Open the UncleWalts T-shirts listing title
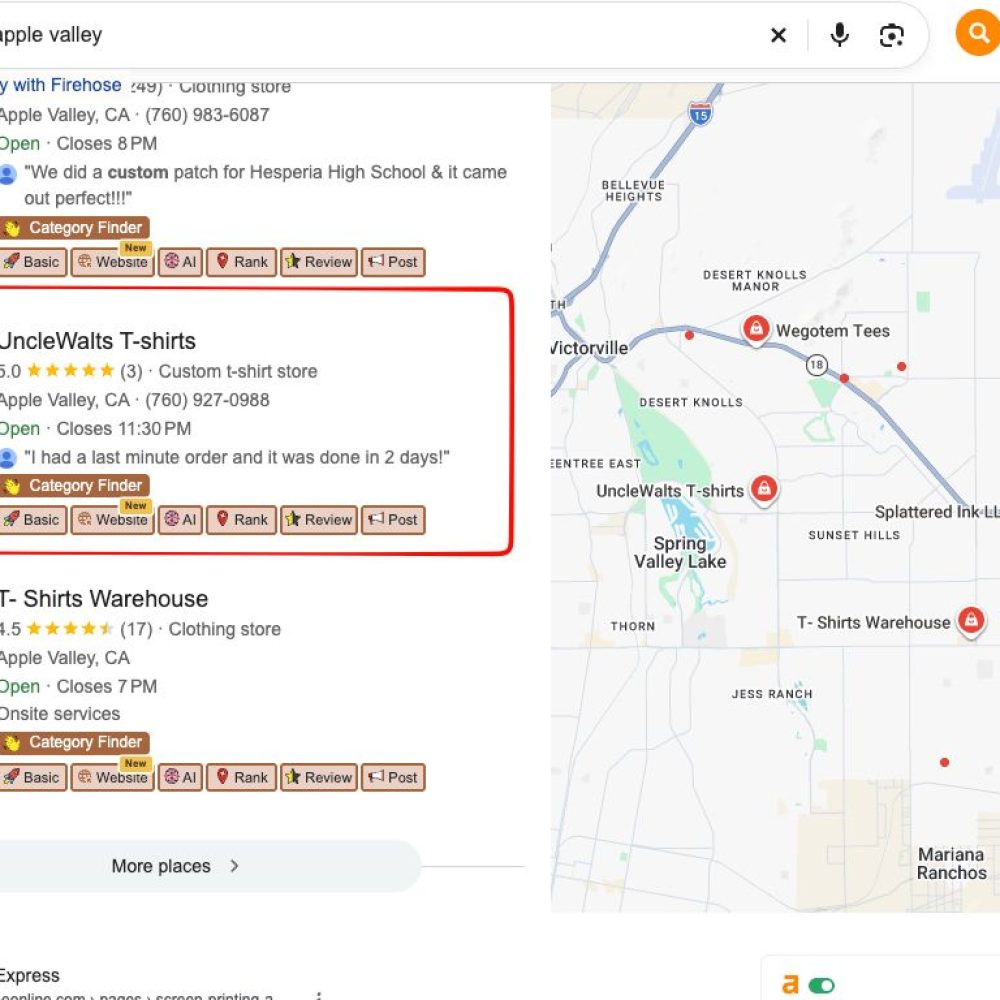 pyautogui.click(x=98, y=341)
